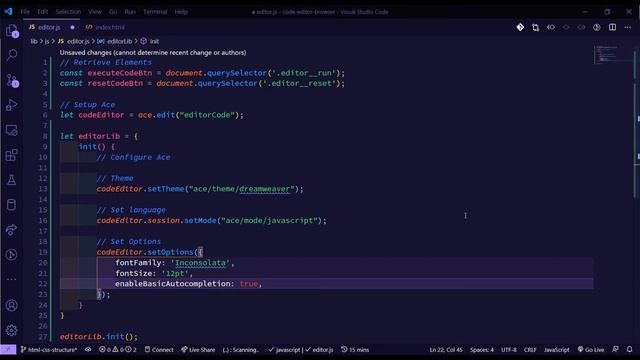The height and width of the screenshot is (360, 640).
Task: Open the database cylinder view
Action: 12,204
